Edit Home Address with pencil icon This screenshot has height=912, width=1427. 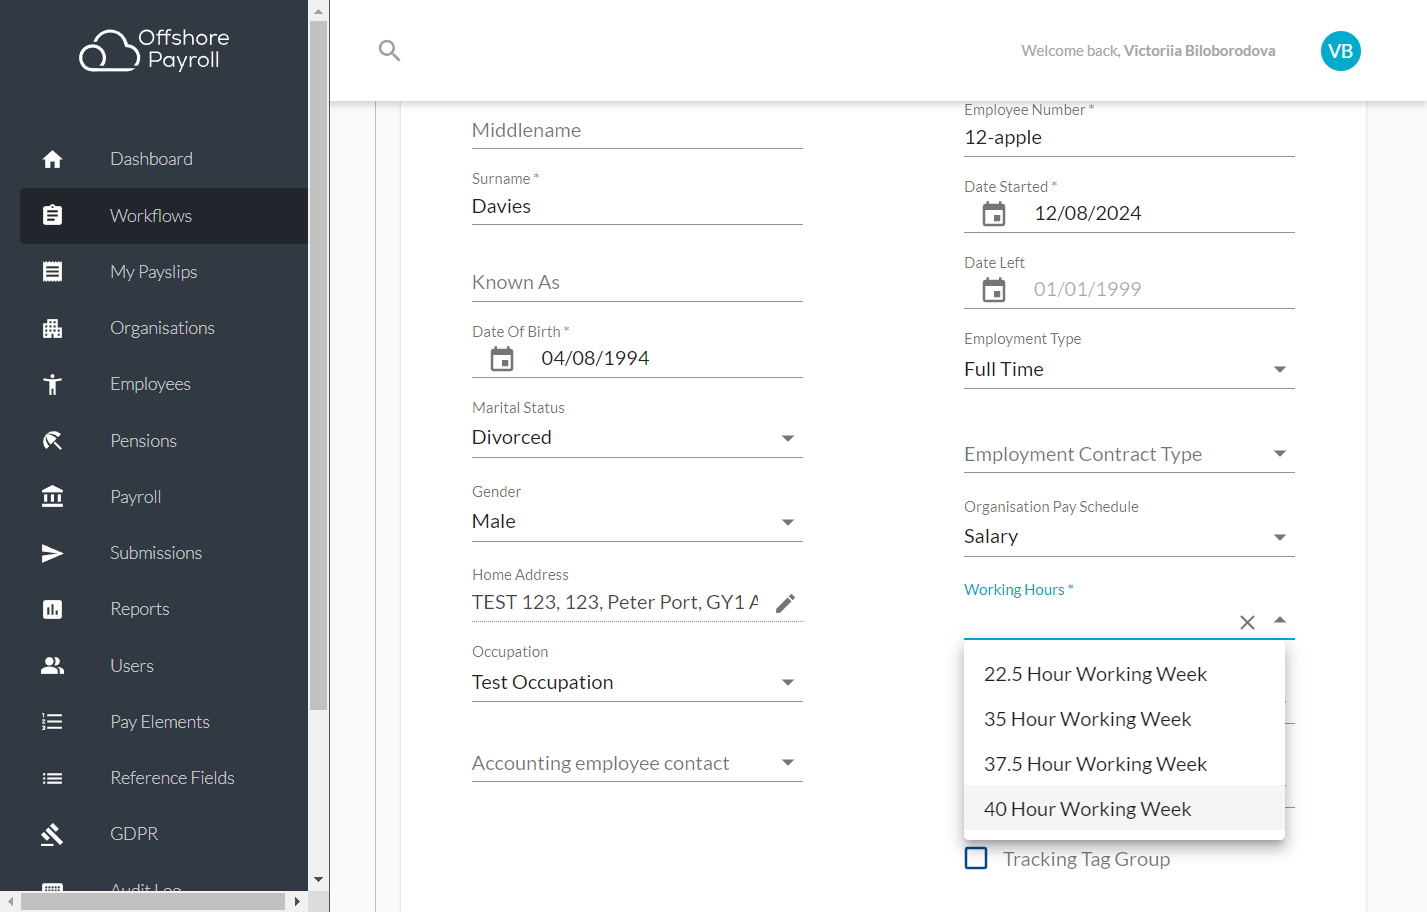[786, 603]
